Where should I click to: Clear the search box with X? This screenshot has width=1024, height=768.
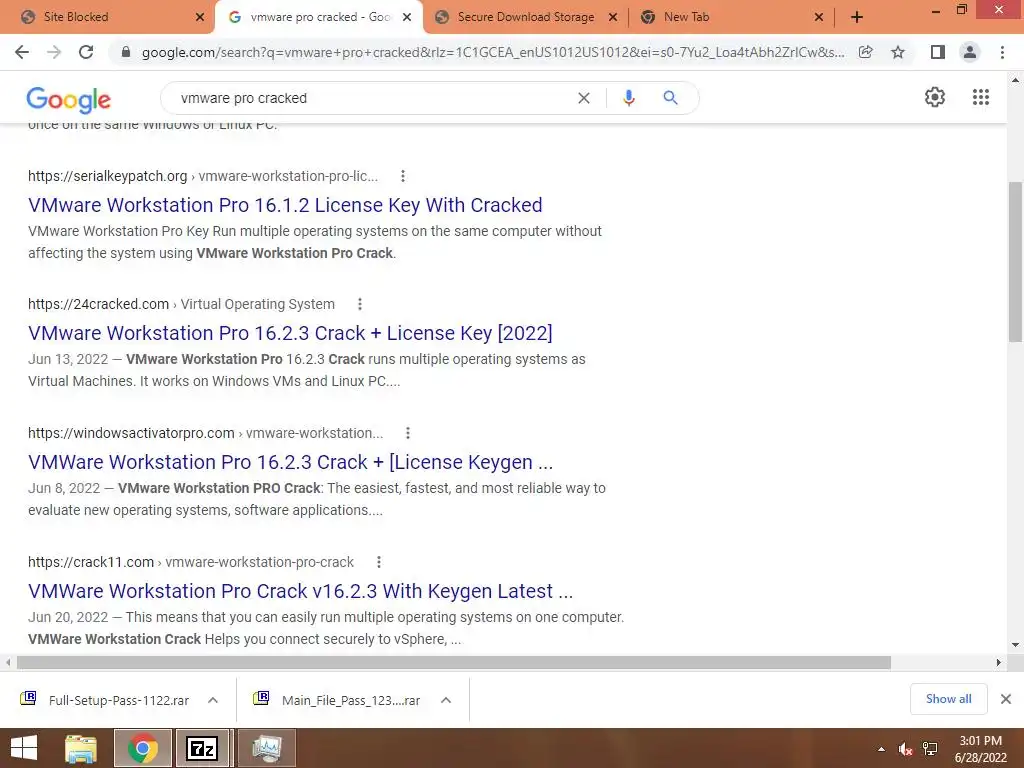click(x=584, y=98)
